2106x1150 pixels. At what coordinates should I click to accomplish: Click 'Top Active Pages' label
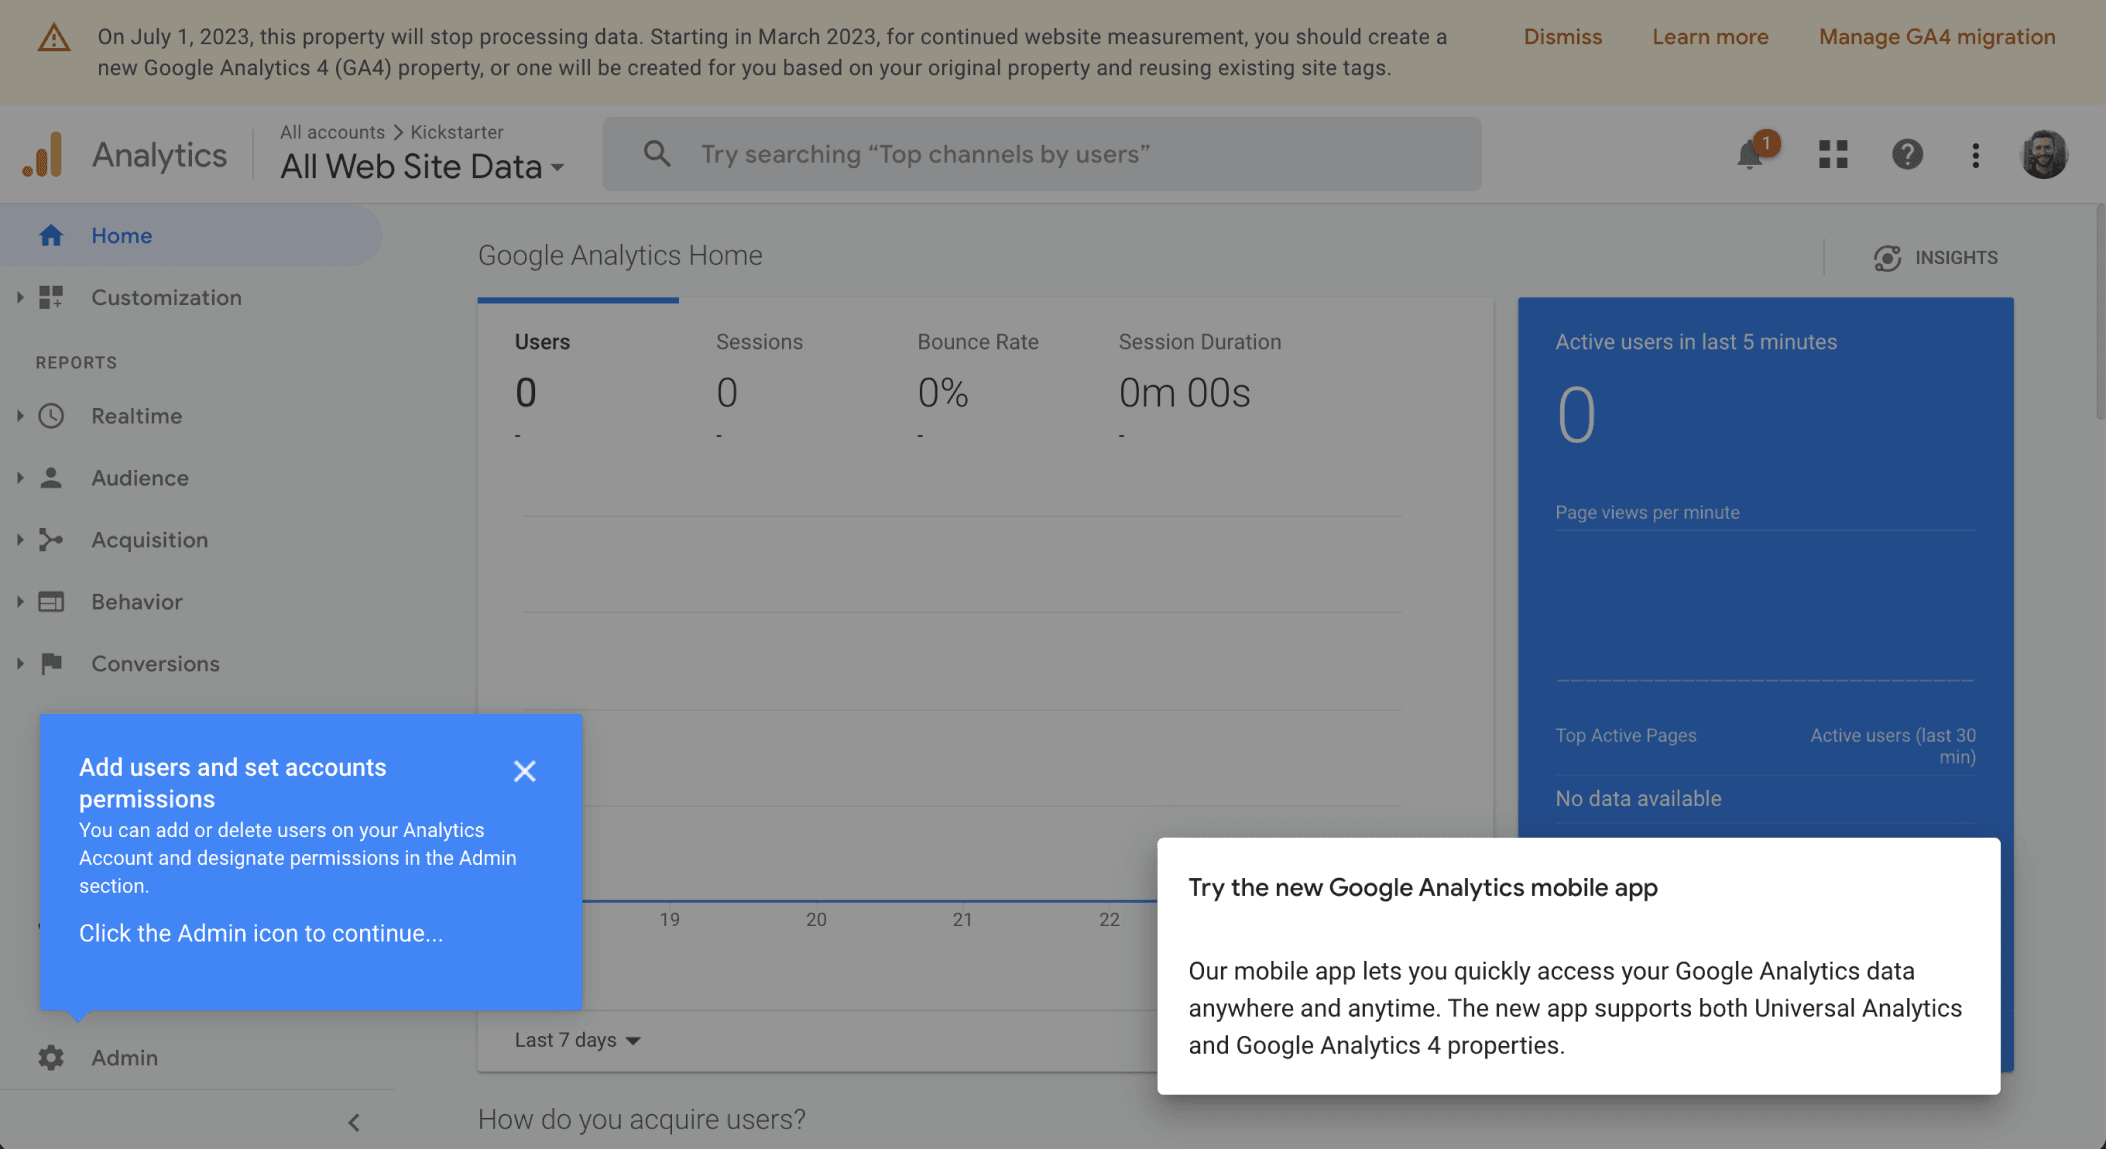1626,735
